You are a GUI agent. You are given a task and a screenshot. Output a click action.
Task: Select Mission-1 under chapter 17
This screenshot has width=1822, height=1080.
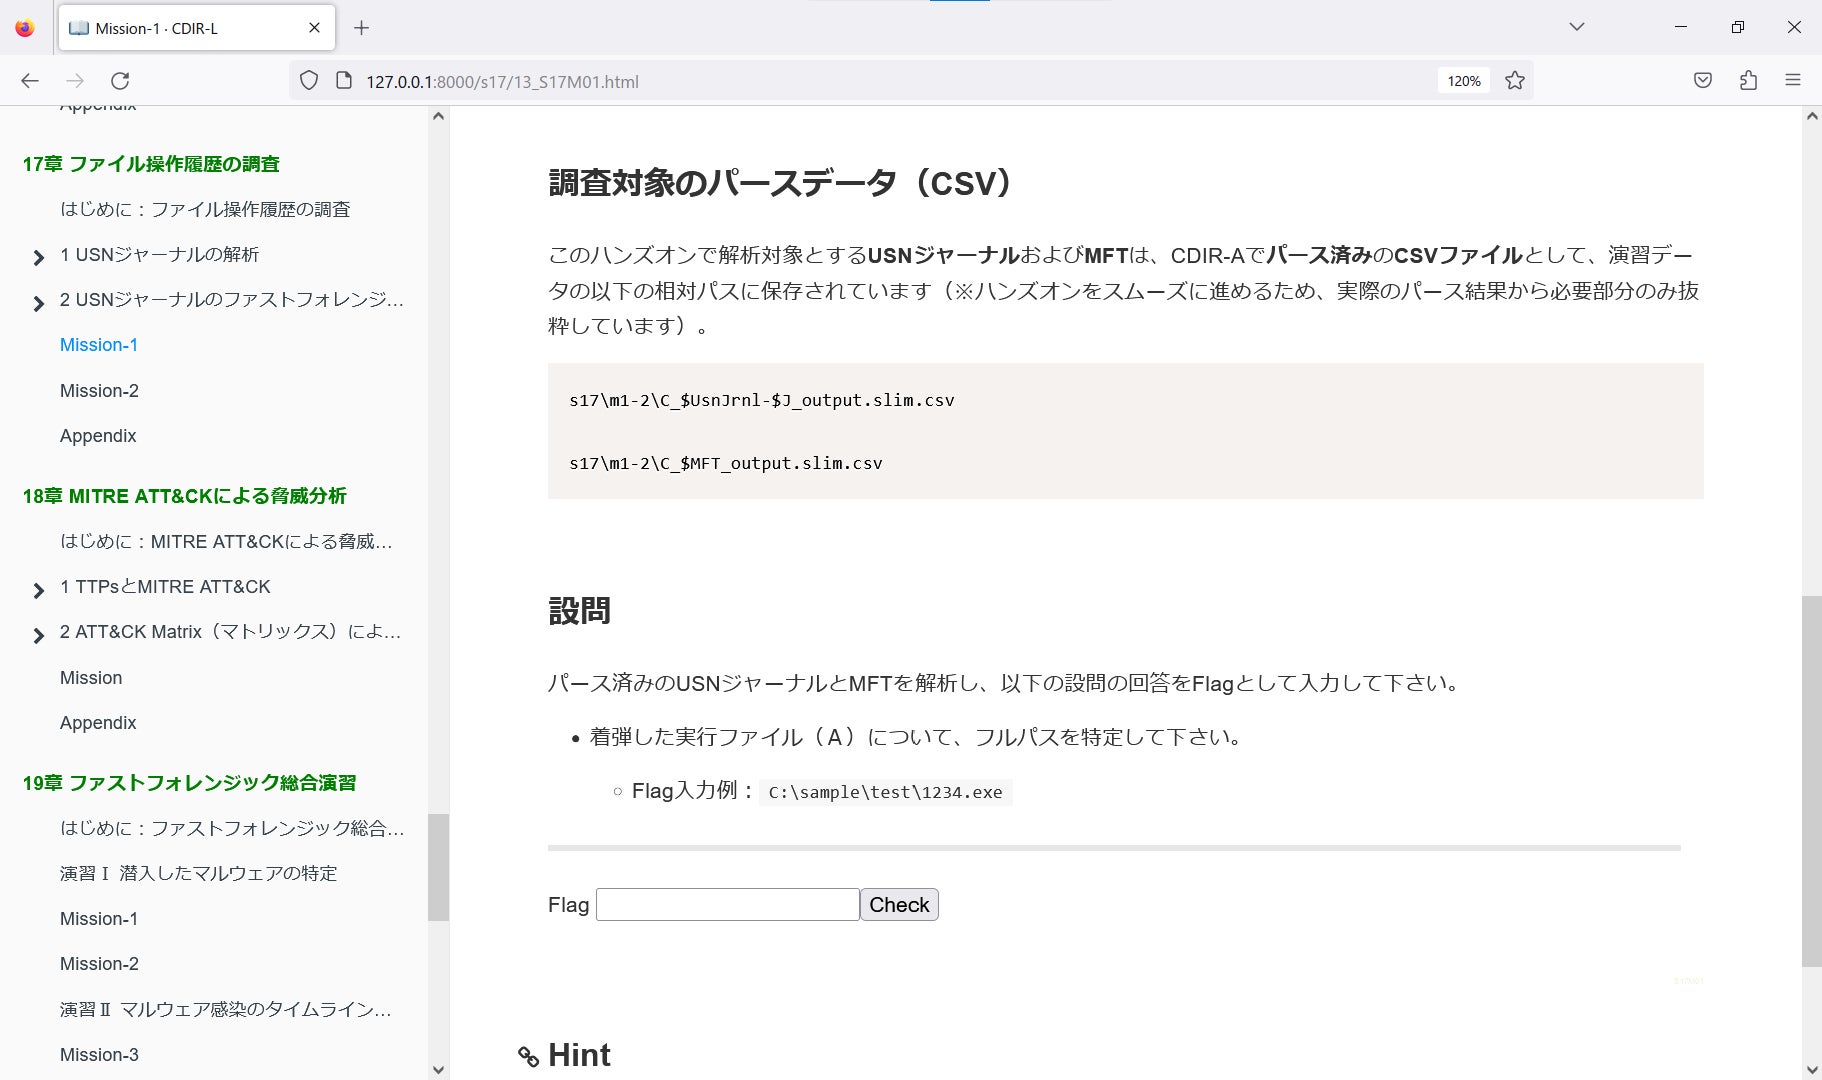click(x=99, y=345)
